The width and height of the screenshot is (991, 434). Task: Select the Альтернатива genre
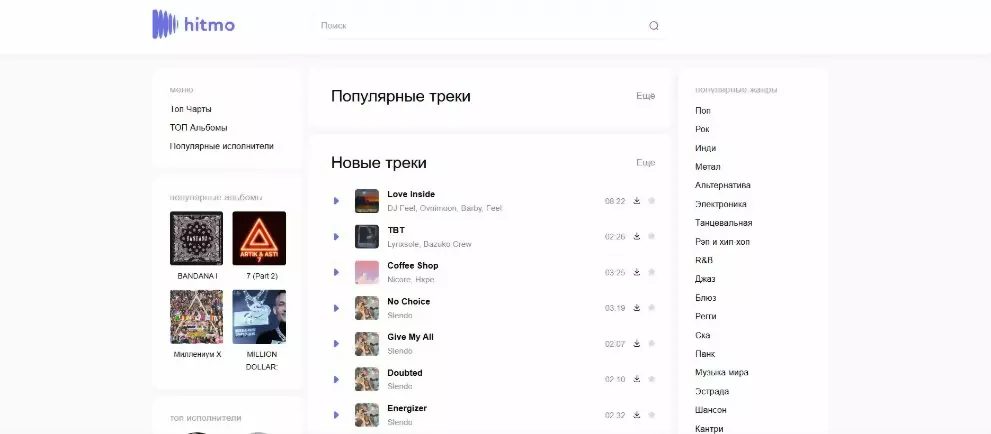[723, 185]
